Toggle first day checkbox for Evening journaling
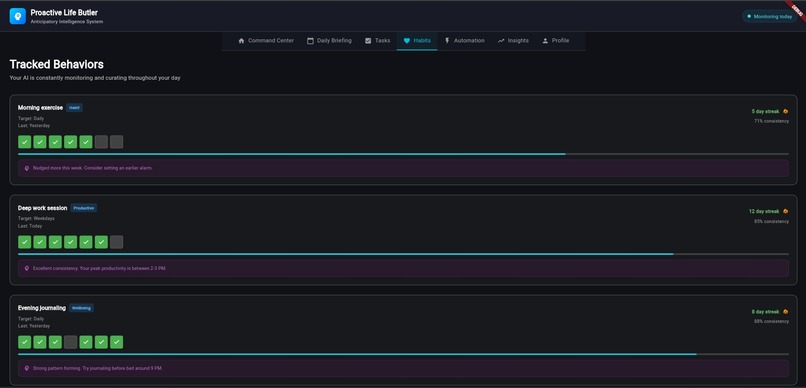 [x=25, y=342]
